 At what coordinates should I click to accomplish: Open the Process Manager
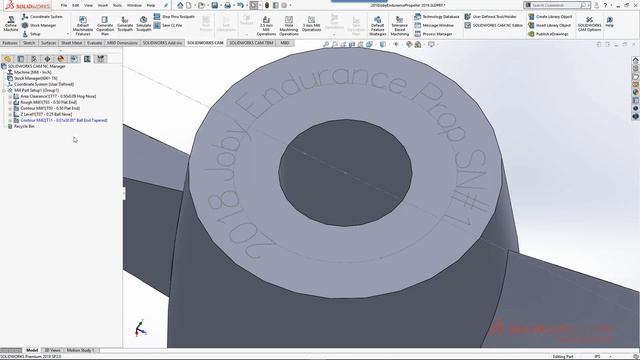[433, 34]
